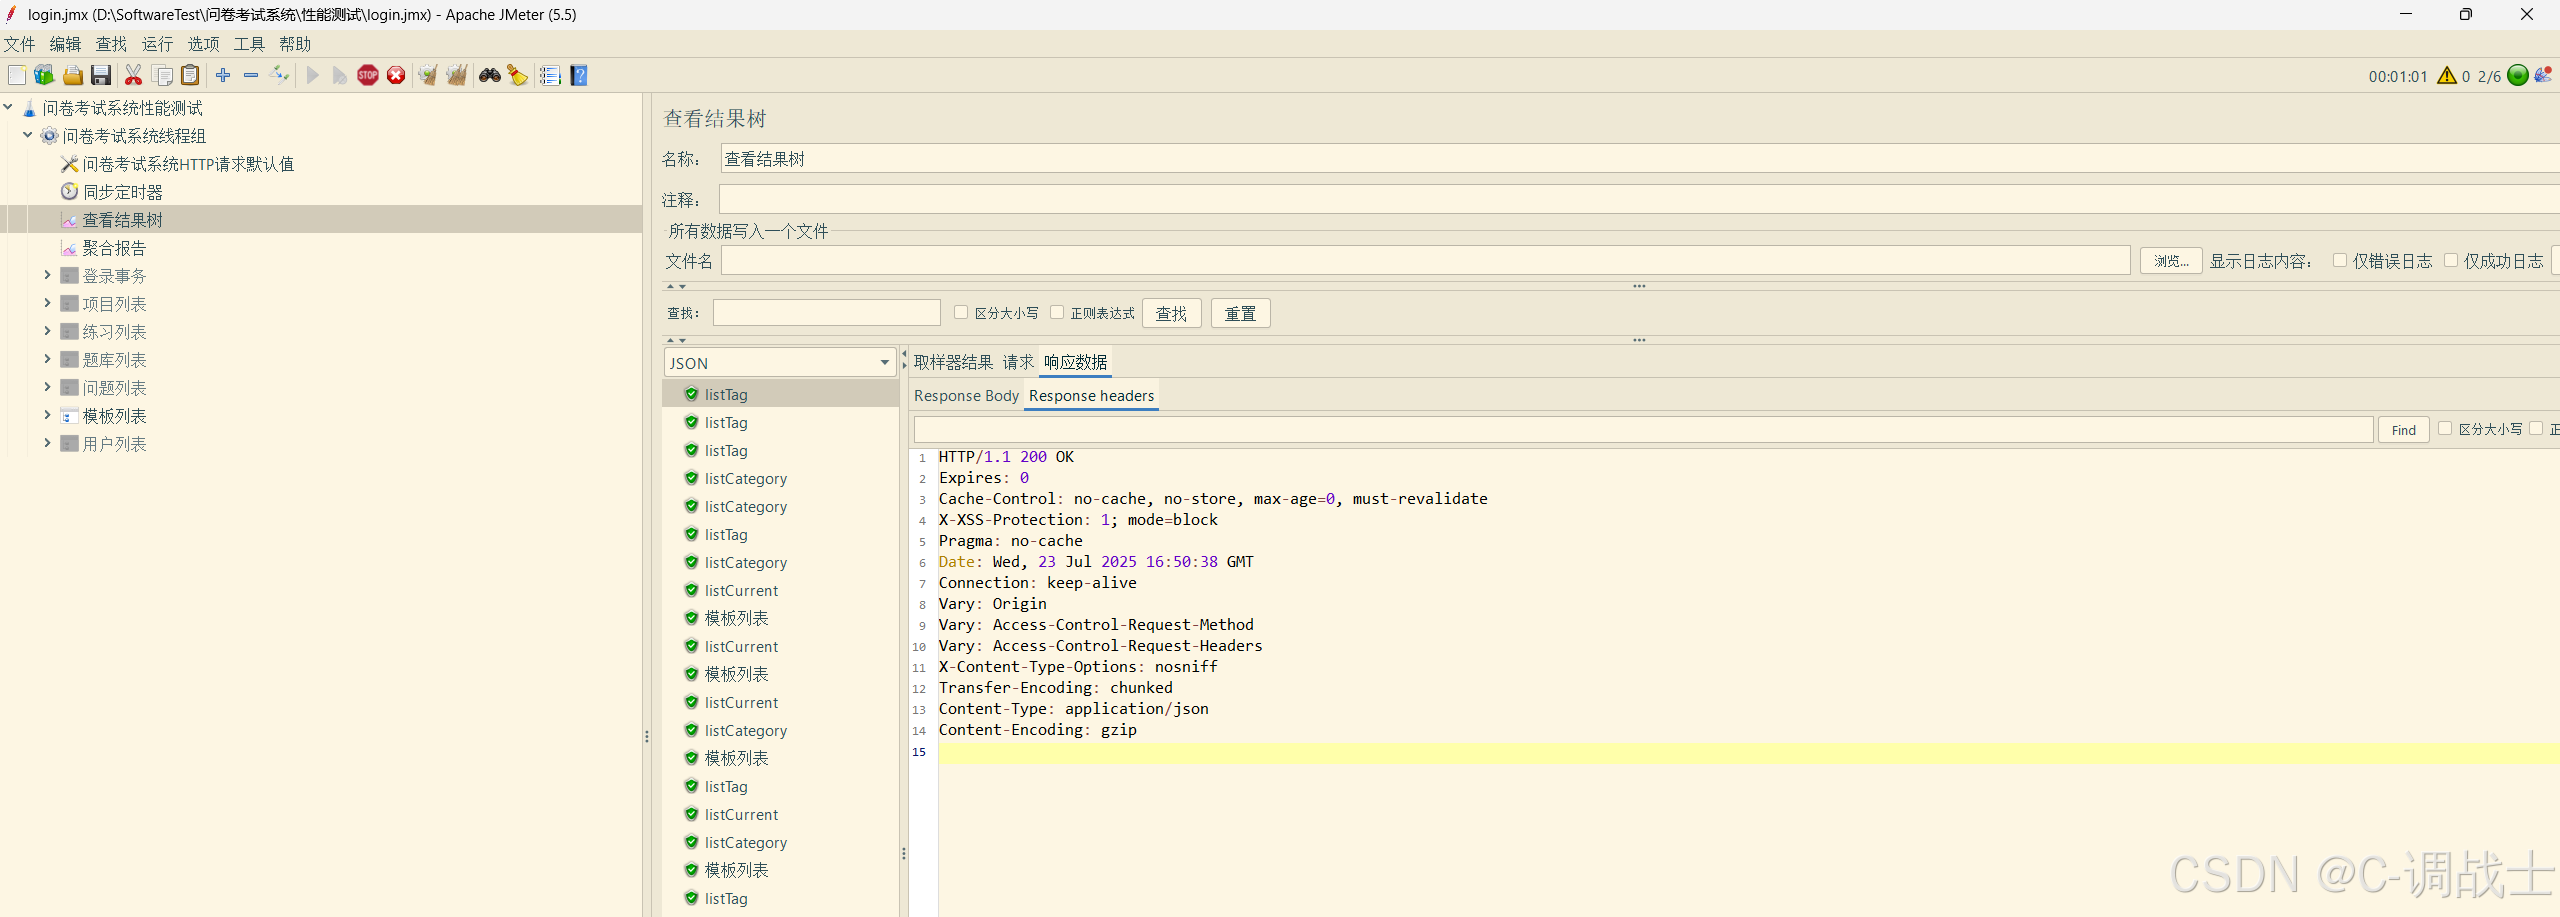Click the Search binoculars icon
The height and width of the screenshot is (917, 2560).
tap(490, 76)
